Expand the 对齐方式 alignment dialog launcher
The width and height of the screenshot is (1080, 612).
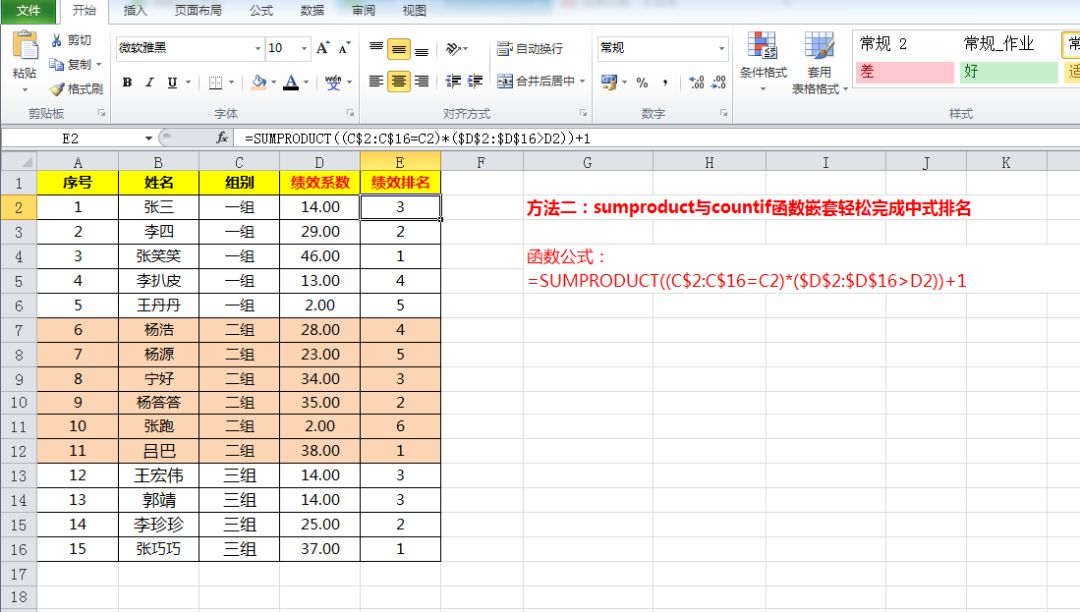[583, 113]
